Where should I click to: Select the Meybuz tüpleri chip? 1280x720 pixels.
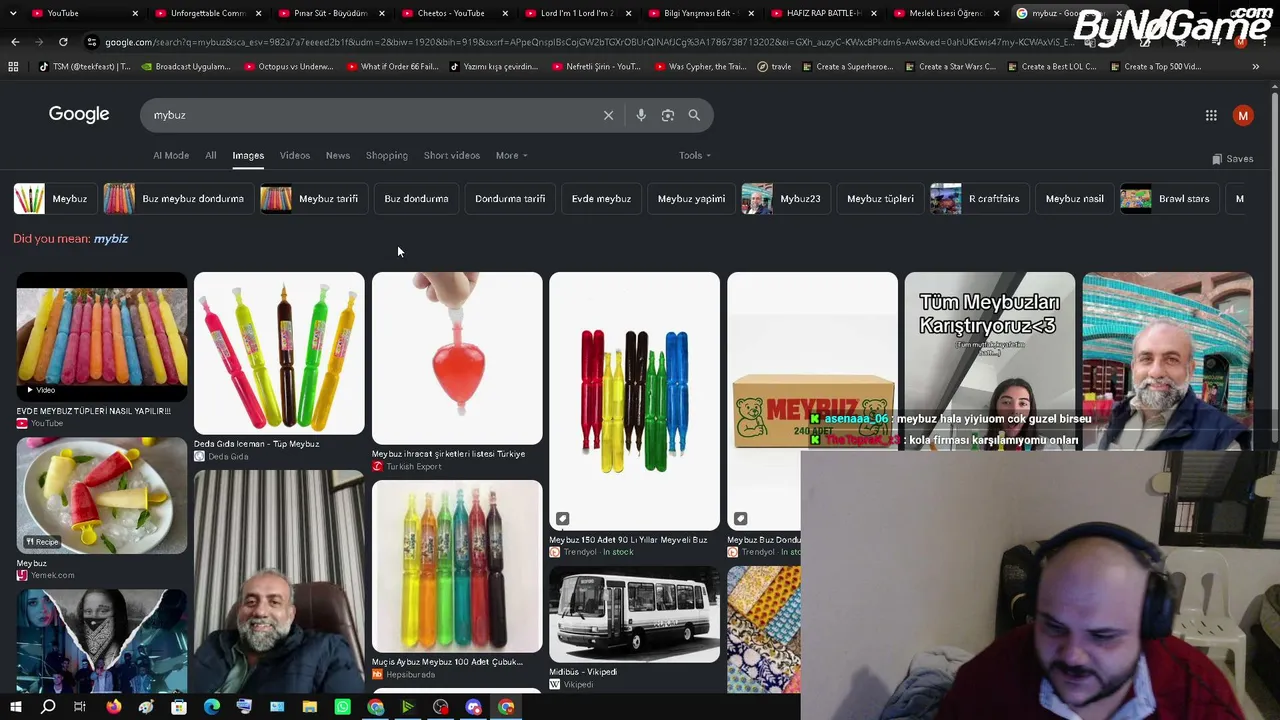880,199
